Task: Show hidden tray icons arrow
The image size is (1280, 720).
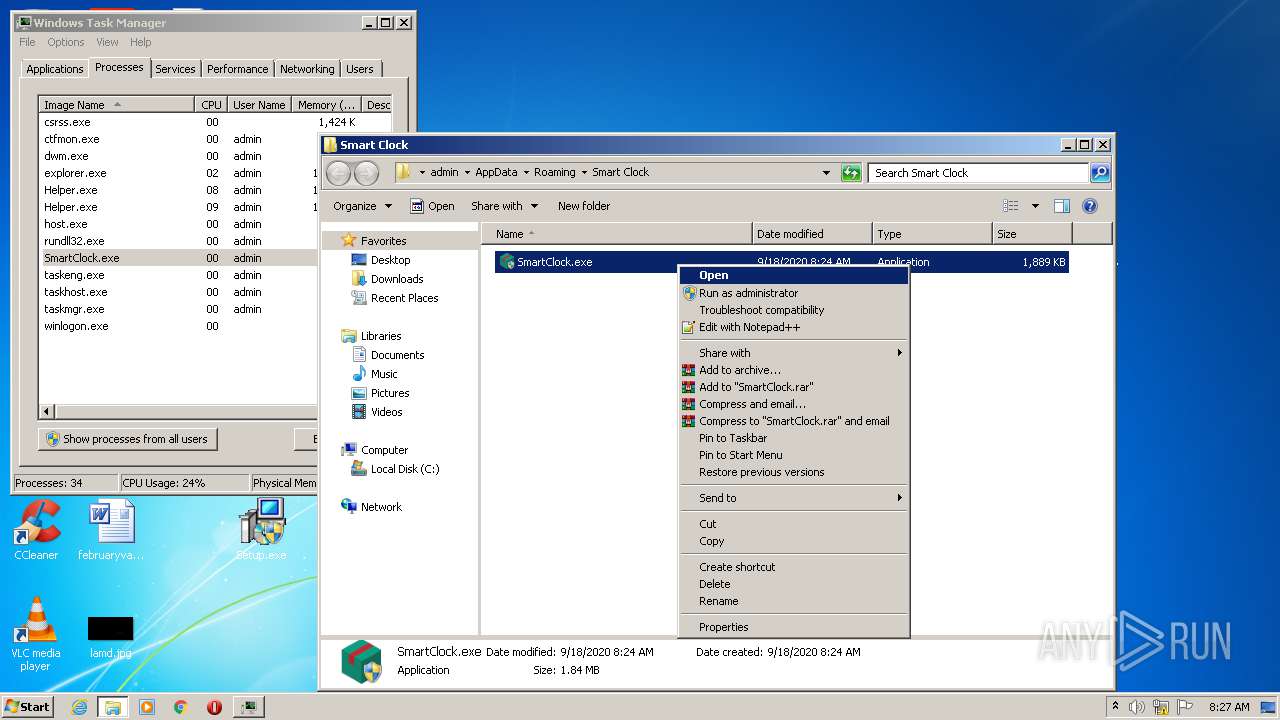Action: click(x=1115, y=707)
